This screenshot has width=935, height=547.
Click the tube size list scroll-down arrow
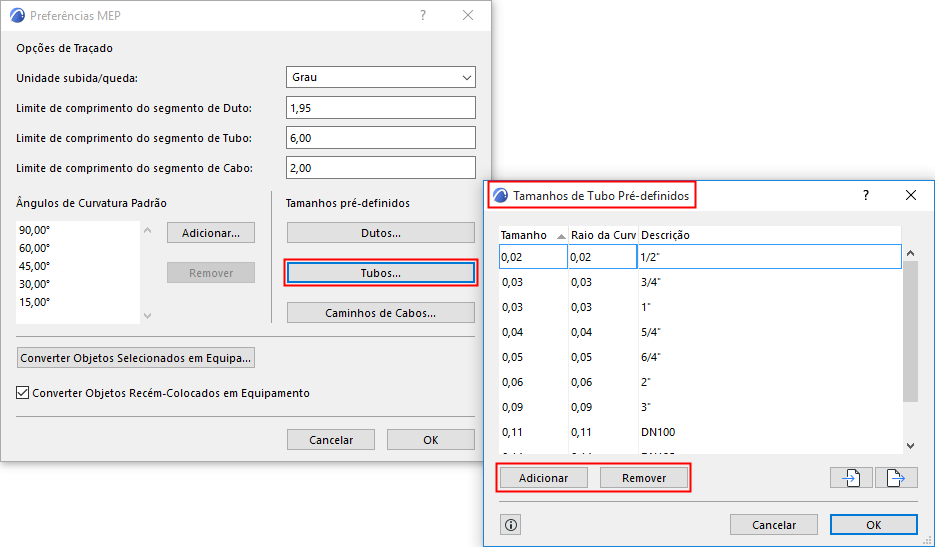(910, 446)
